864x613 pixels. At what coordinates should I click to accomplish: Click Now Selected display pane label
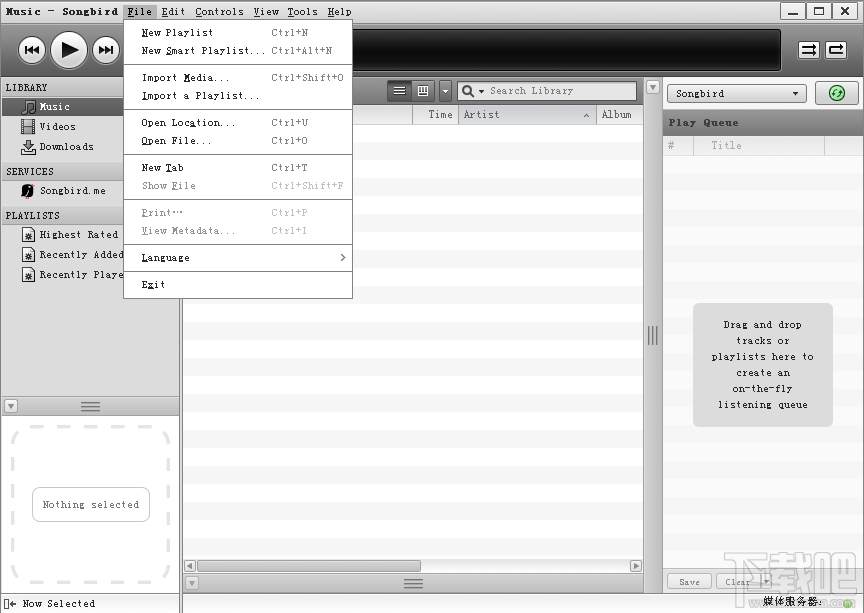[58, 604]
